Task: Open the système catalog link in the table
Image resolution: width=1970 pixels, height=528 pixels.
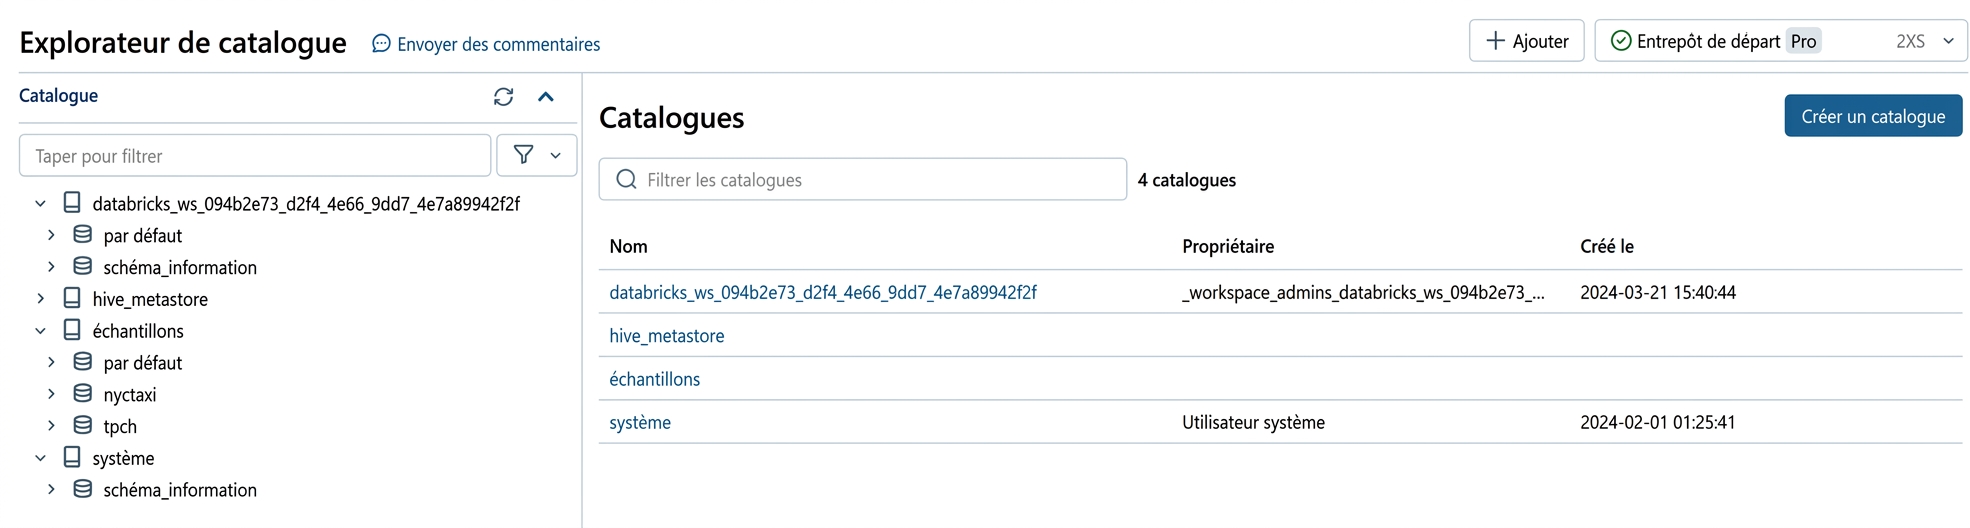Action: pyautogui.click(x=640, y=422)
